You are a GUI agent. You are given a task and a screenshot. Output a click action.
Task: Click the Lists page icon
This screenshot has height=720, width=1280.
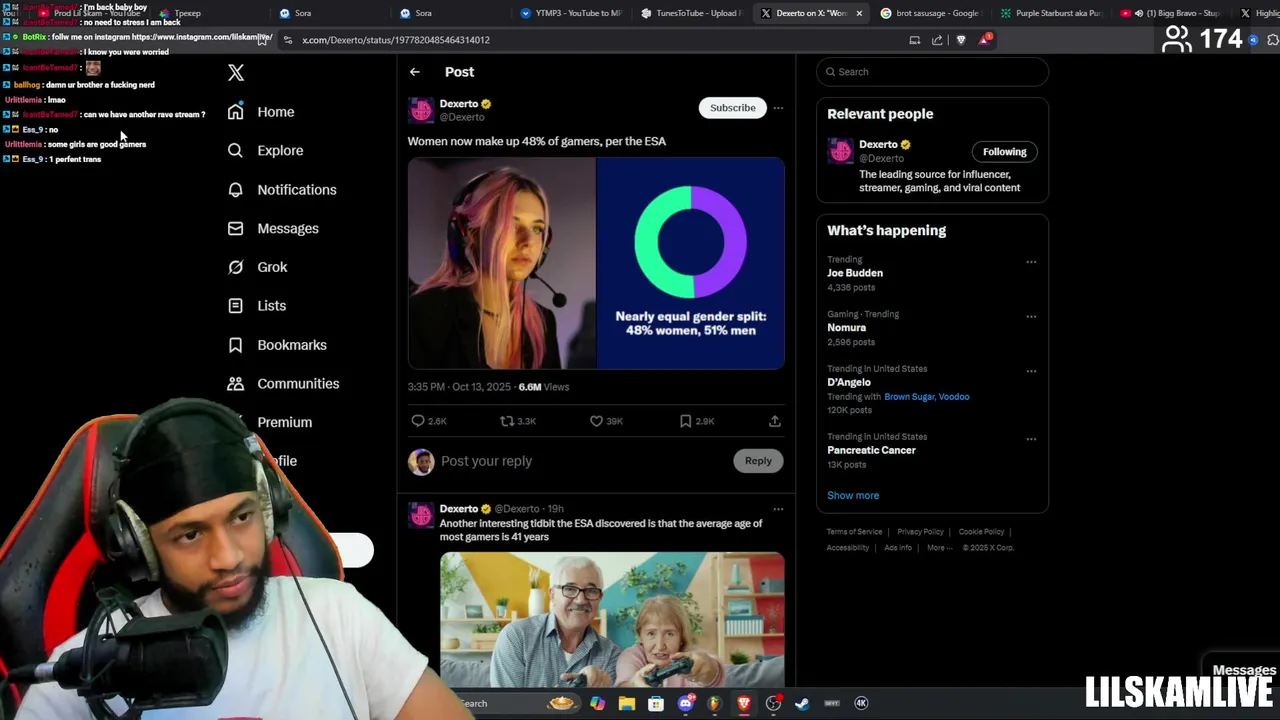coord(235,306)
